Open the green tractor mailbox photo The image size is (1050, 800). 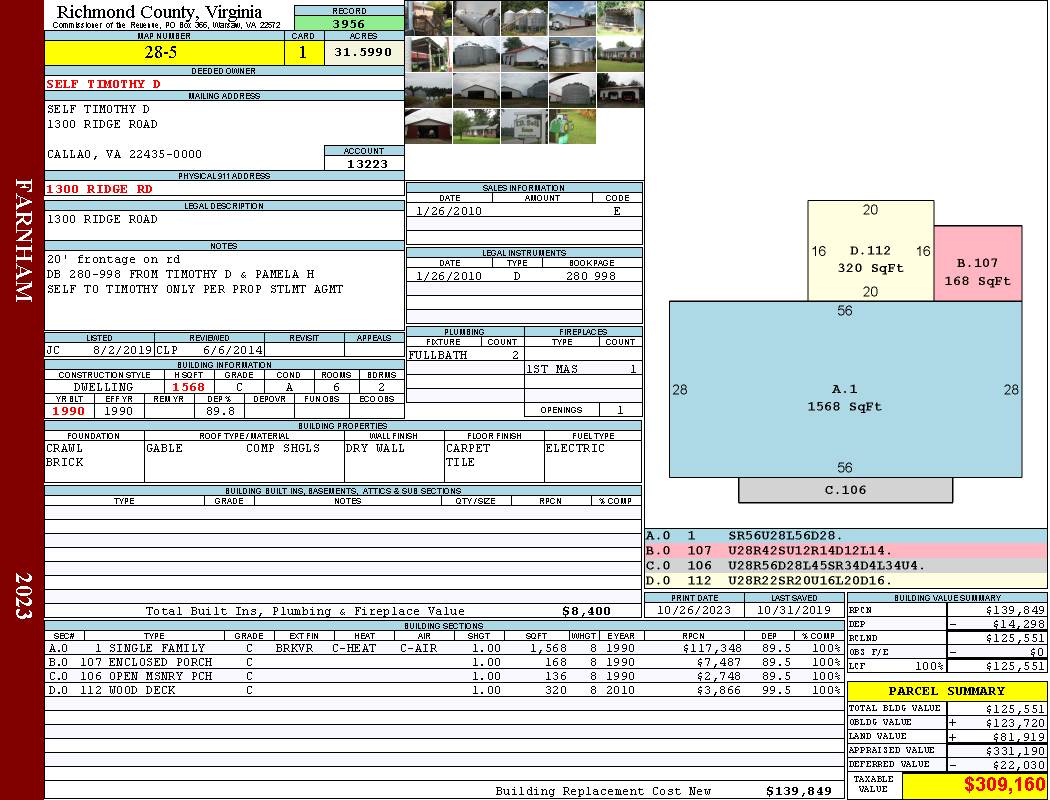[x=572, y=127]
